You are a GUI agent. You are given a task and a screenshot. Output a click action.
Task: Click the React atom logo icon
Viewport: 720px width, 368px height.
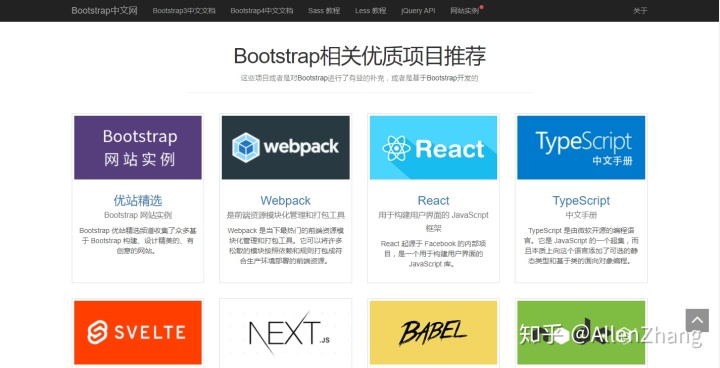tap(396, 148)
